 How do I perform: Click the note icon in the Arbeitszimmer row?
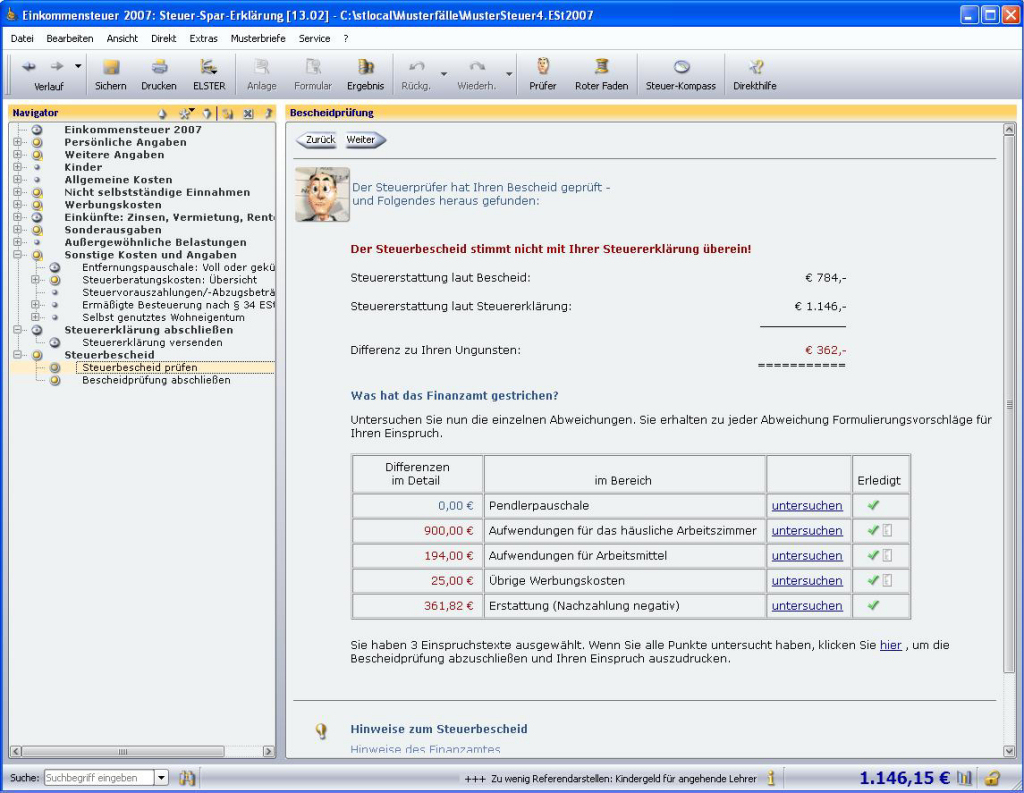pyautogui.click(x=887, y=530)
